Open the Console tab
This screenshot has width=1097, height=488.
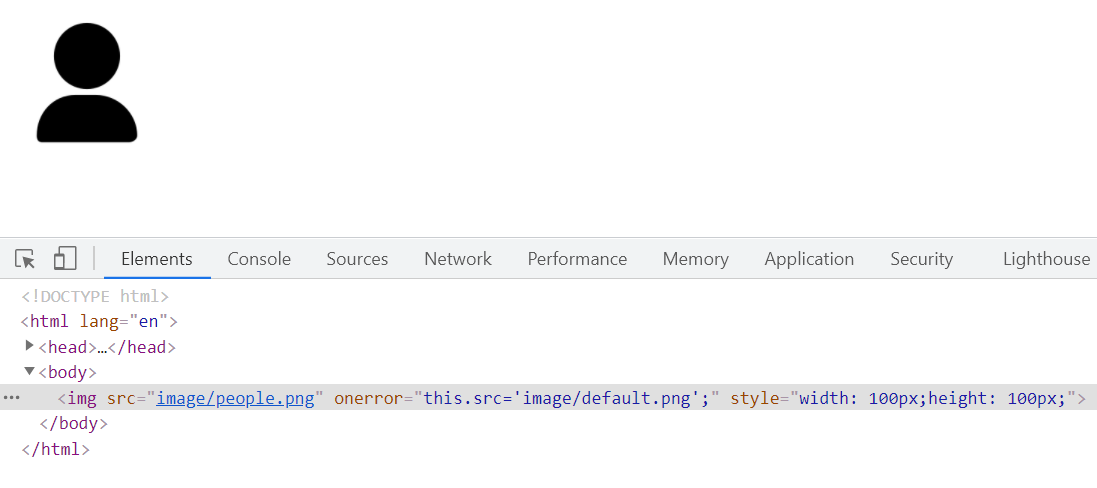point(259,259)
